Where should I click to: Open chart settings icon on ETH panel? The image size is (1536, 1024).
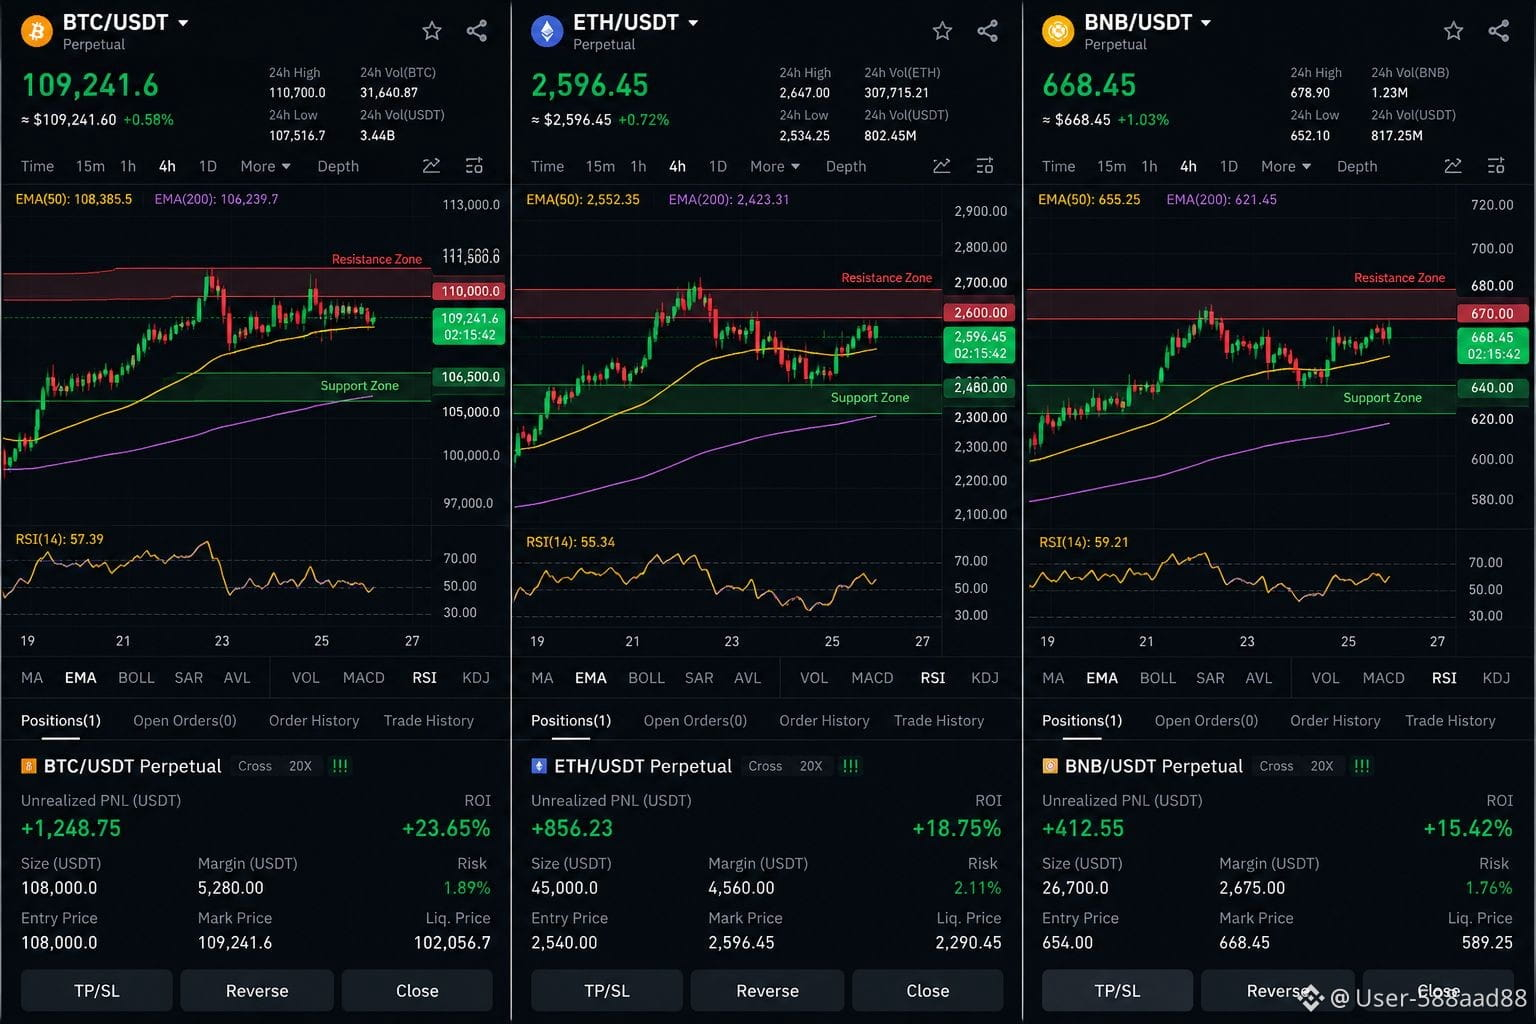click(x=984, y=166)
